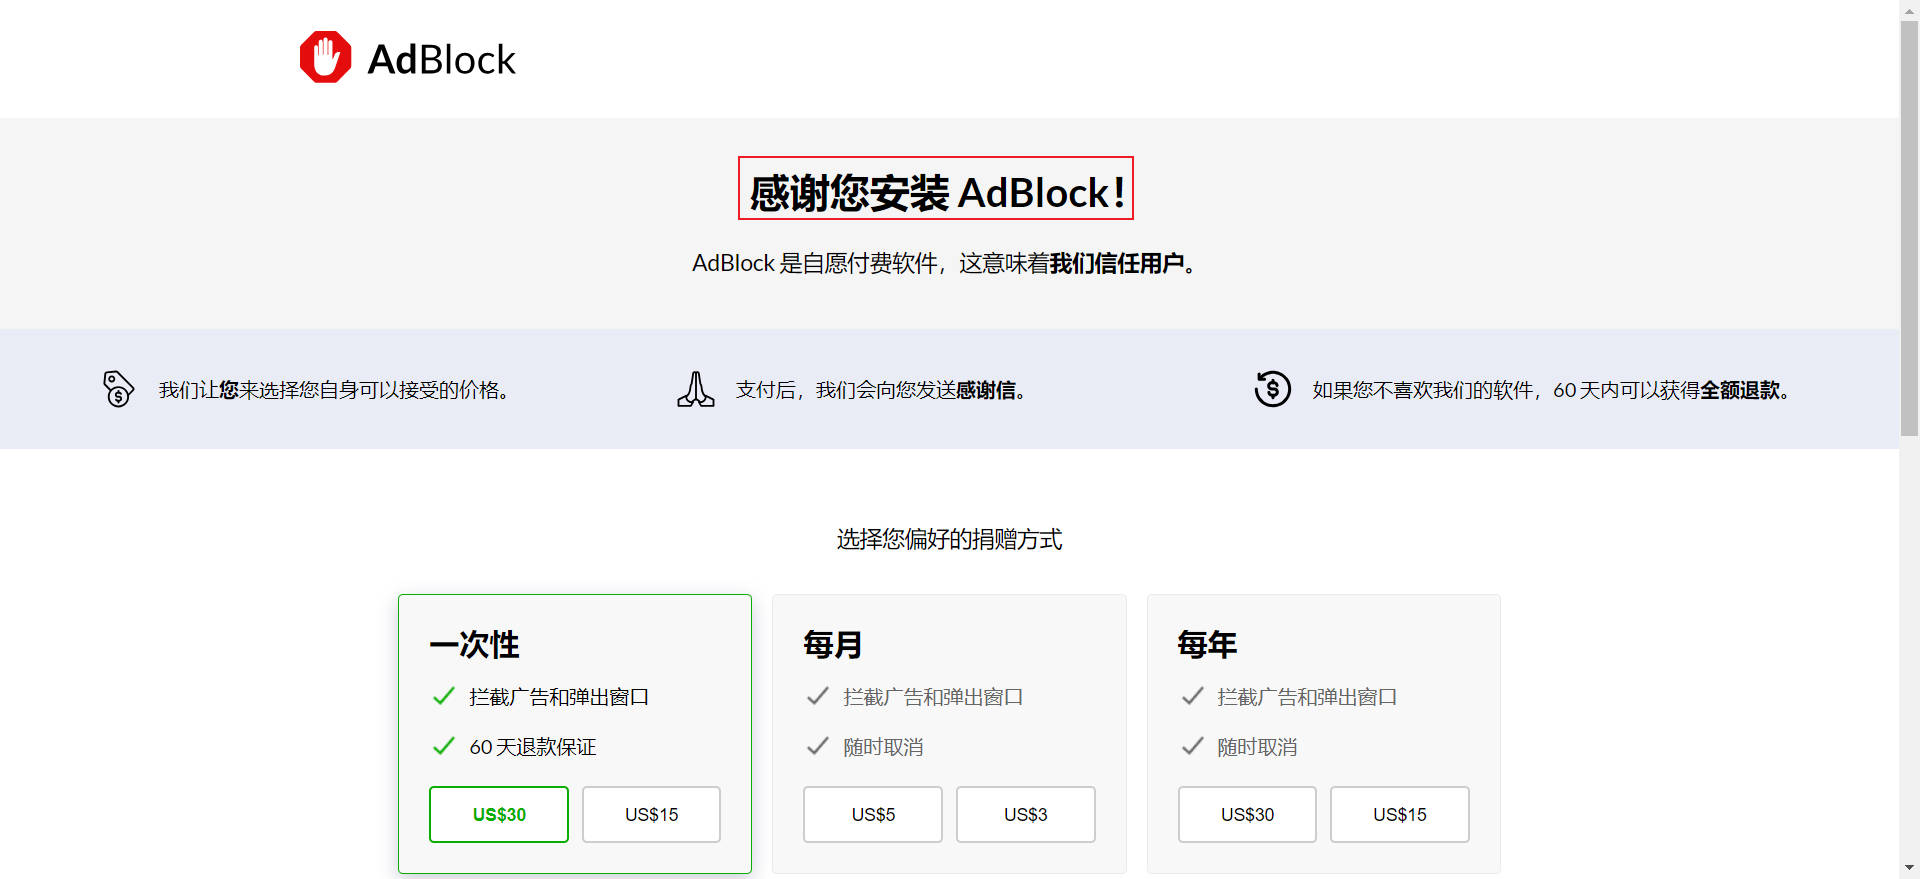Click the scrollbar down arrow

tap(1910, 868)
